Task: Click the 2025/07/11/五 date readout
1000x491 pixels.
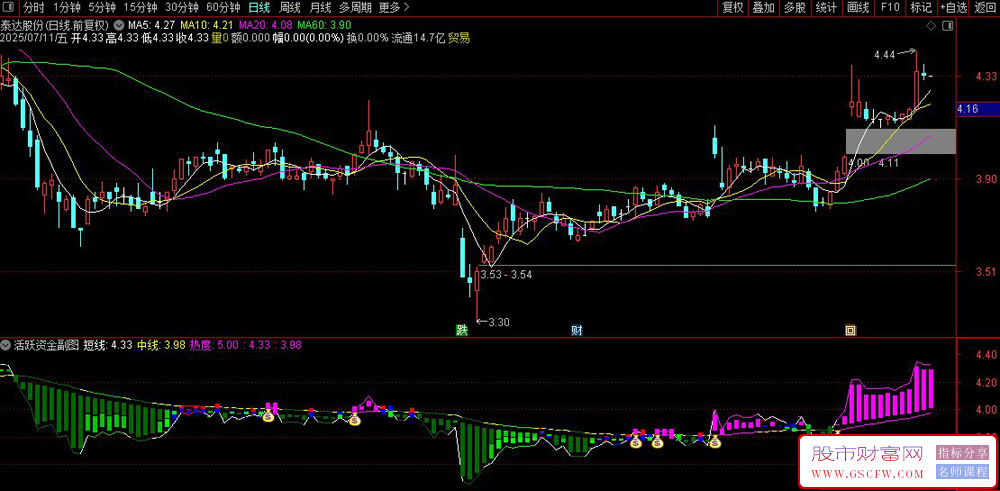Action: click(x=34, y=38)
